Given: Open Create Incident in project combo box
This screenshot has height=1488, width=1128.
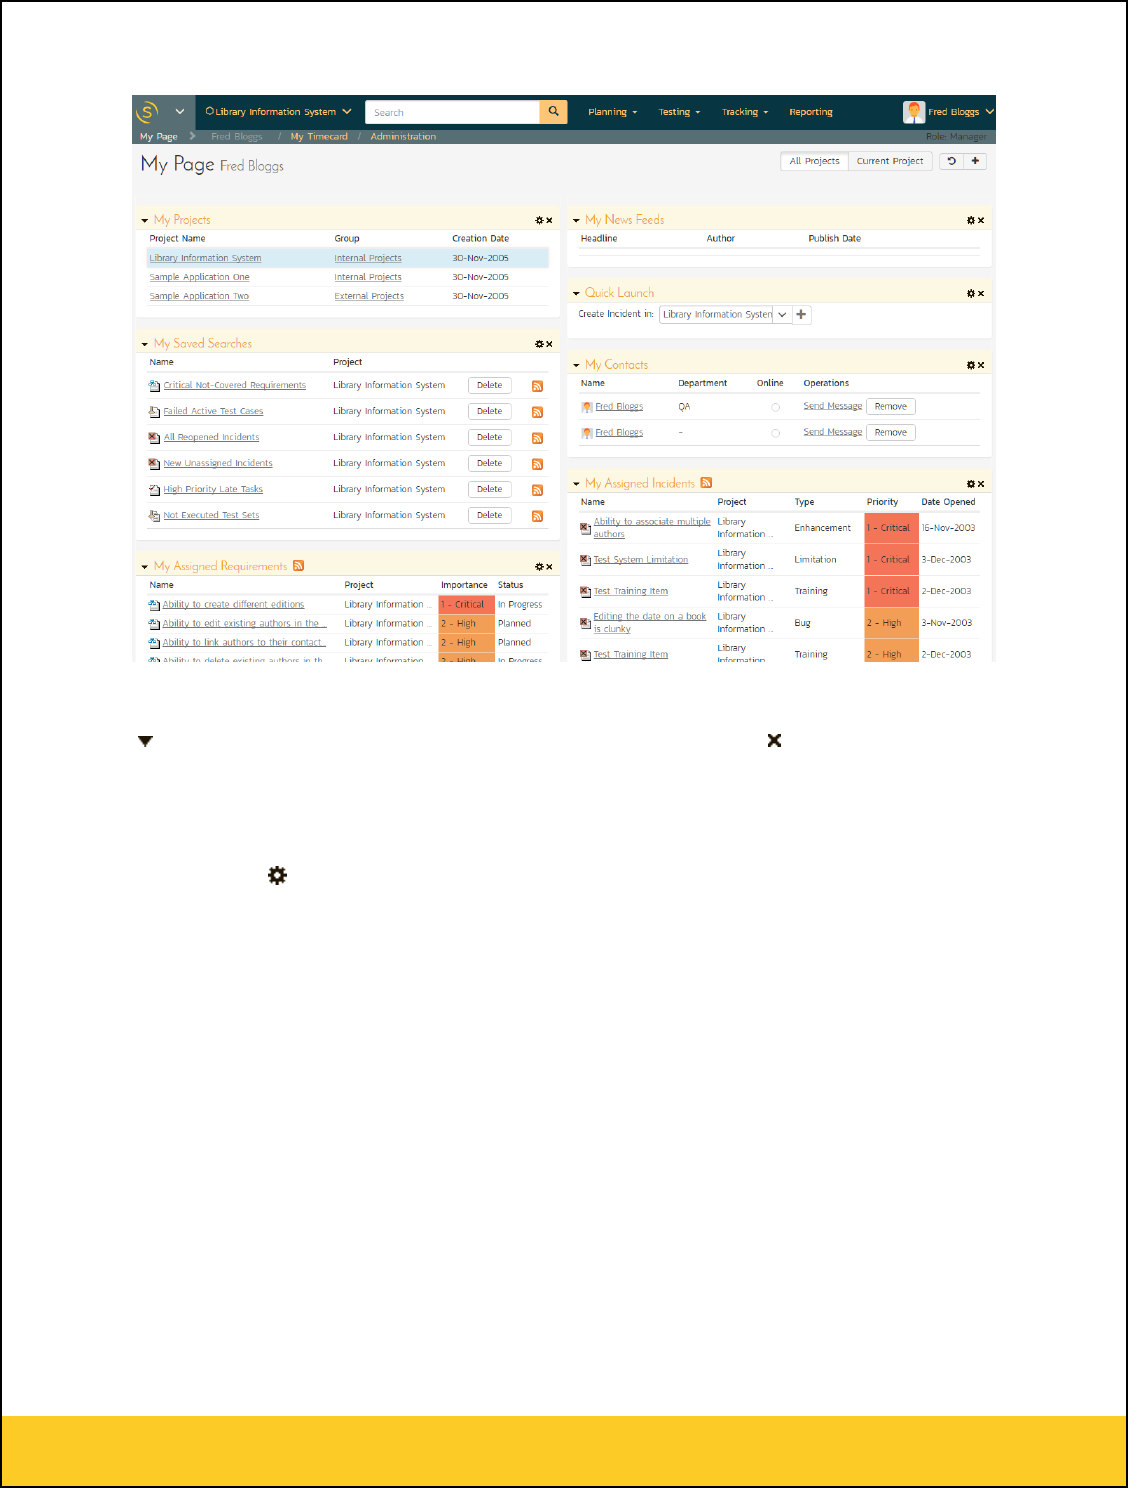Looking at the screenshot, I should pyautogui.click(x=725, y=314).
